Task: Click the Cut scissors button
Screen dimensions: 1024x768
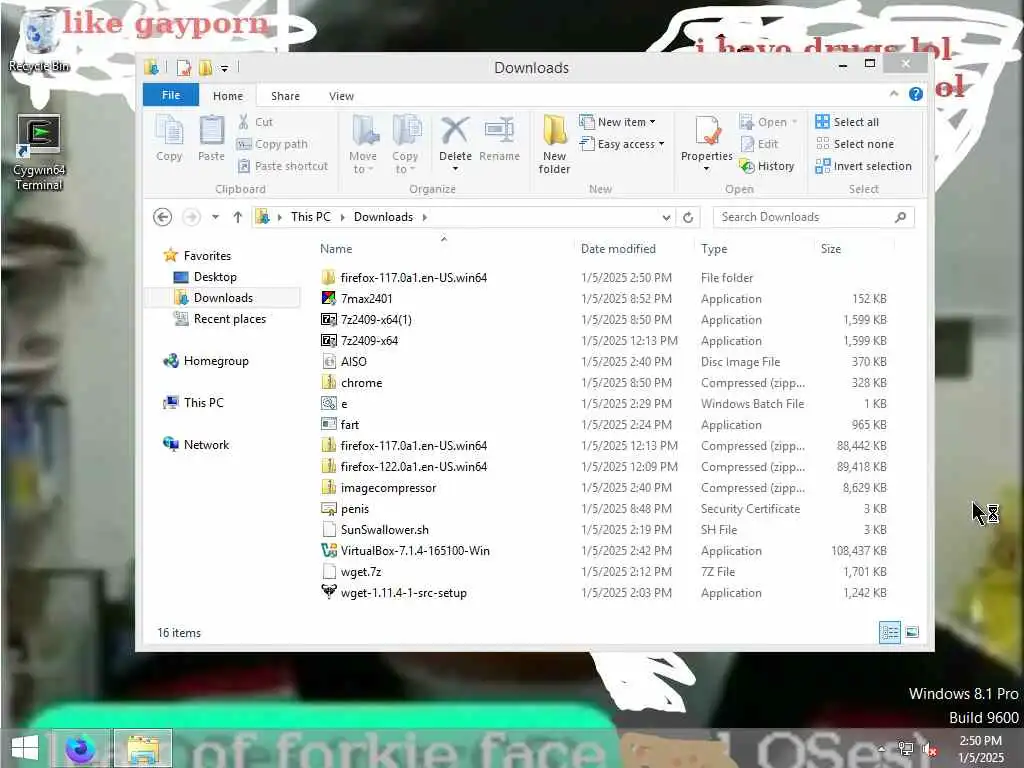Action: tap(255, 122)
